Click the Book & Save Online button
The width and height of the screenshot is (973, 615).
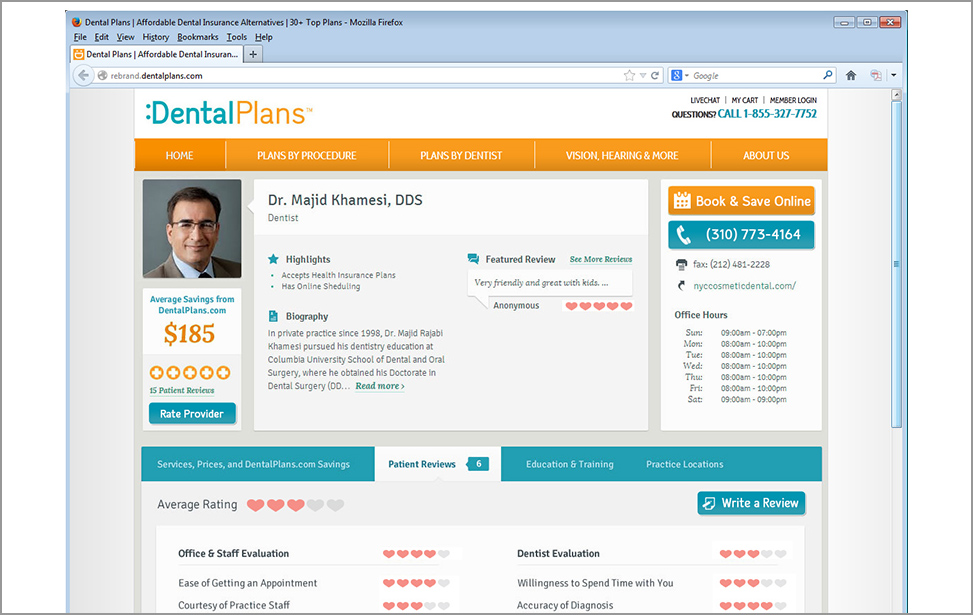pyautogui.click(x=742, y=201)
